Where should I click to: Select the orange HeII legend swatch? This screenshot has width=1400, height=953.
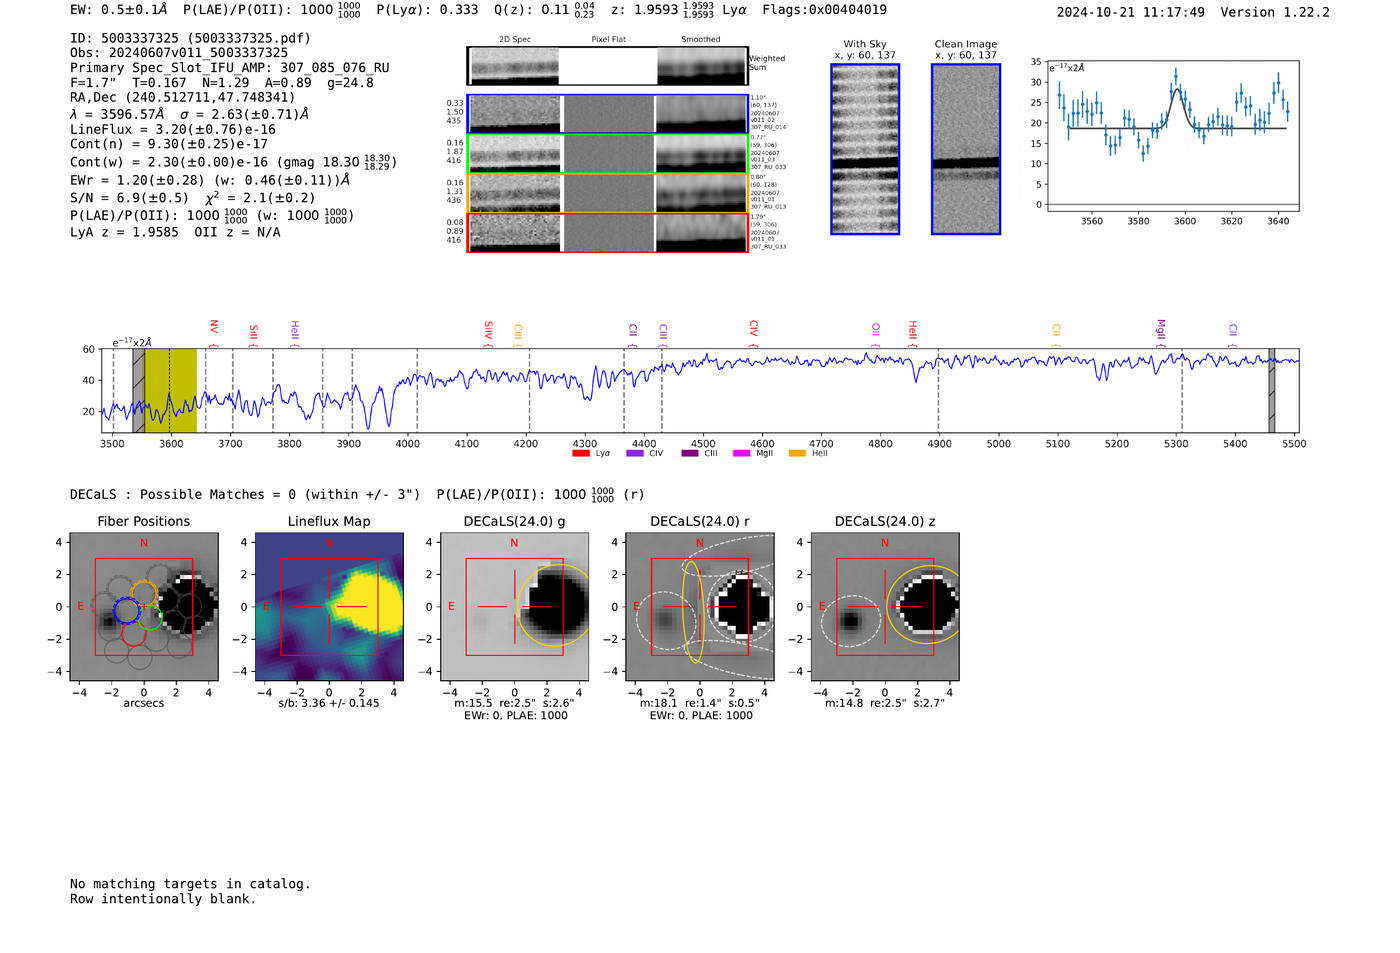click(x=797, y=454)
